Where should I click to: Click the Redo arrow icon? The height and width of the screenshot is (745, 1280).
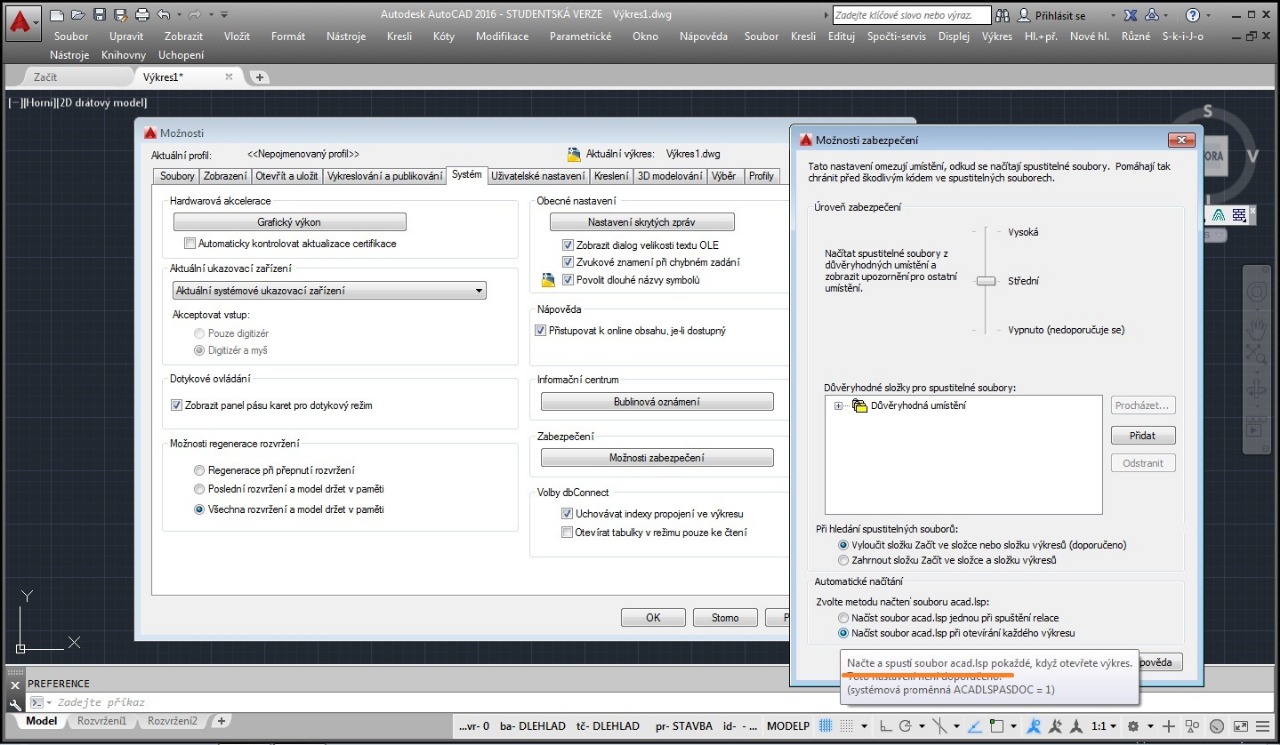point(195,15)
